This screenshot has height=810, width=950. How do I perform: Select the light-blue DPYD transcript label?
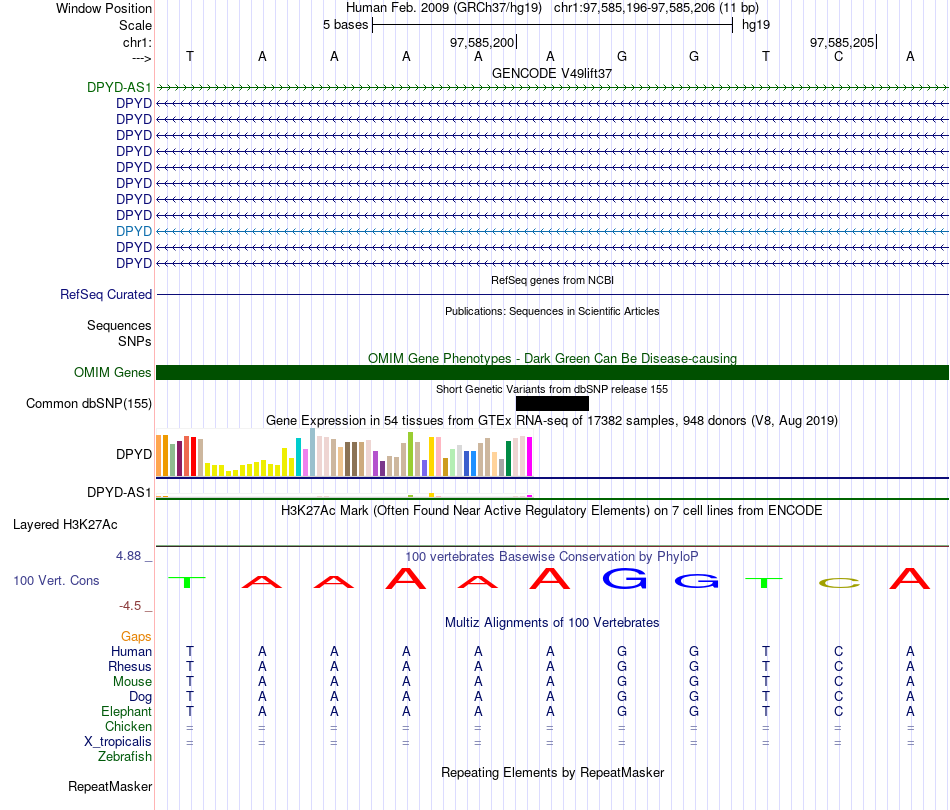coord(134,231)
